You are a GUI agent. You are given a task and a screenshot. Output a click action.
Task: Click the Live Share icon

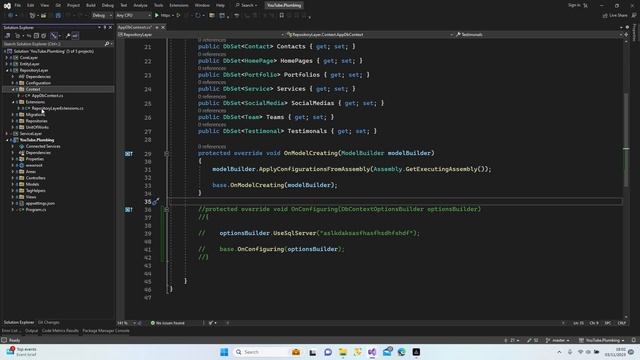click(x=615, y=16)
